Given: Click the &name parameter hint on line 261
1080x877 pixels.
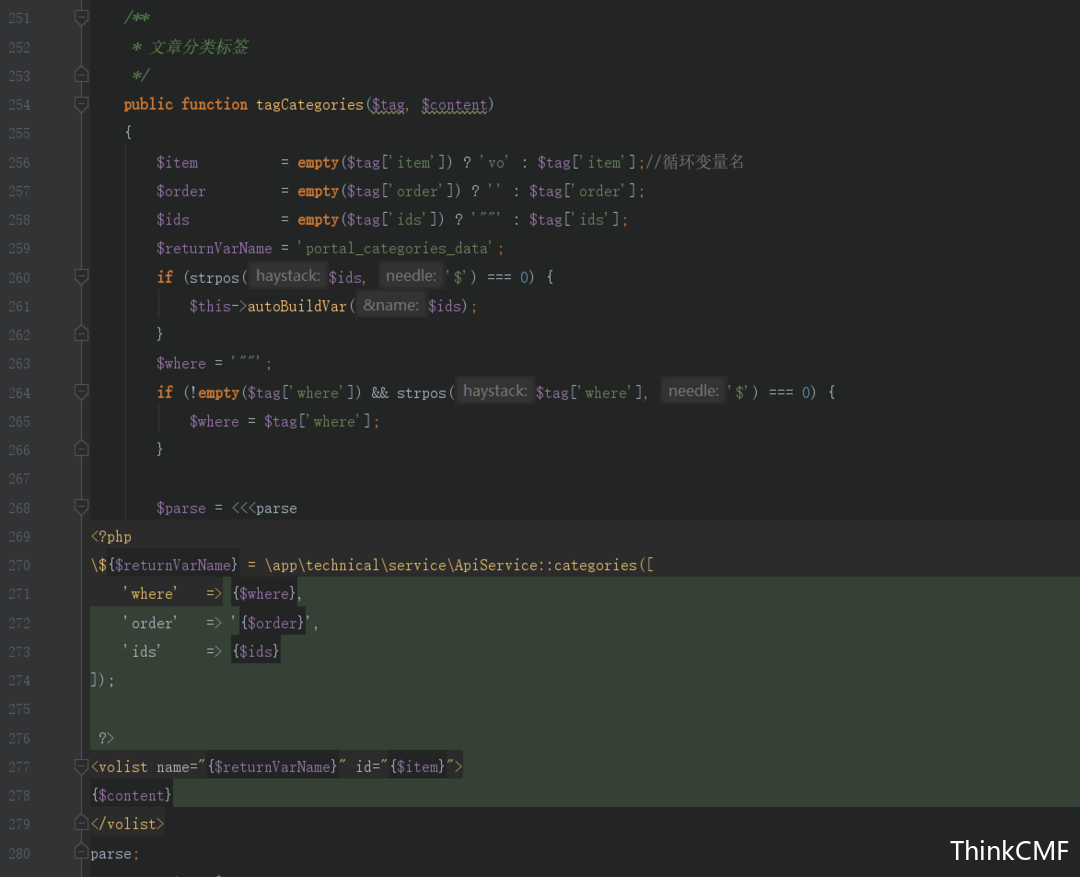Looking at the screenshot, I should 391,305.
